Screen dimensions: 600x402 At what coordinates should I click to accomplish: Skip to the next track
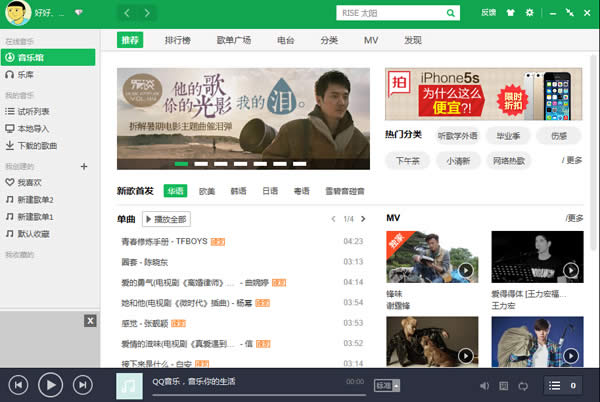click(82, 384)
